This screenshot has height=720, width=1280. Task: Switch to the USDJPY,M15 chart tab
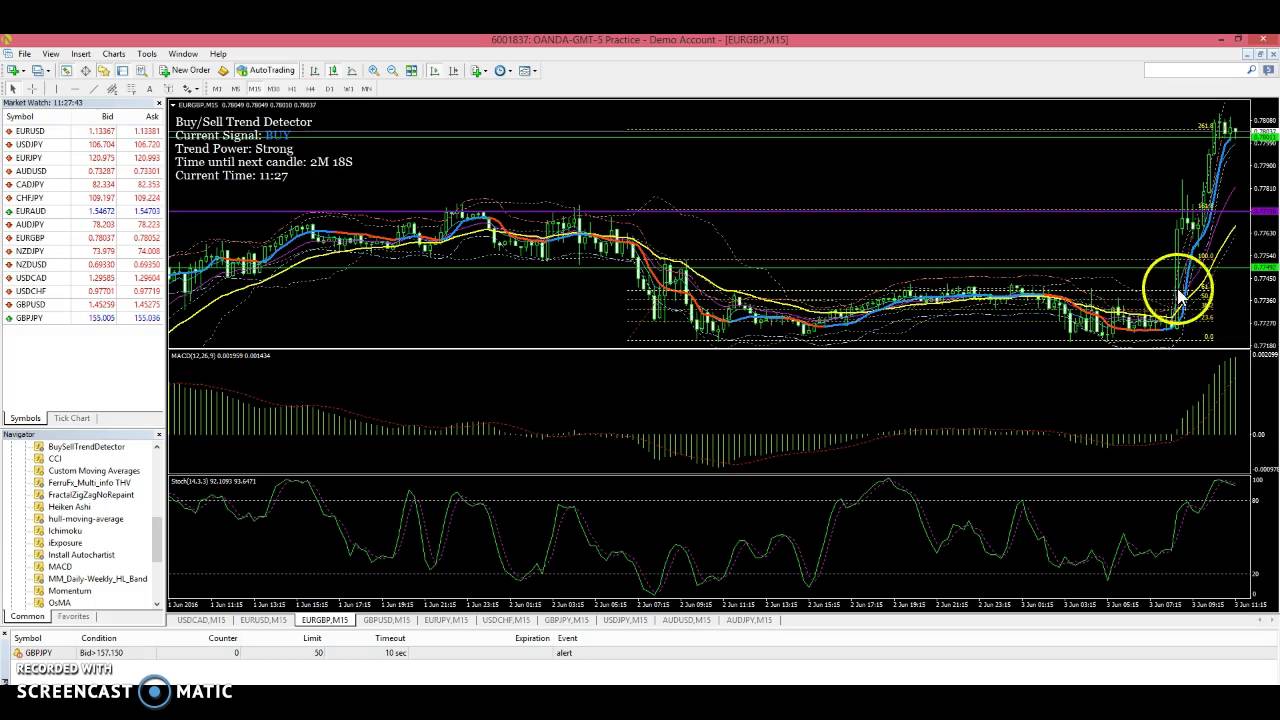[625, 620]
